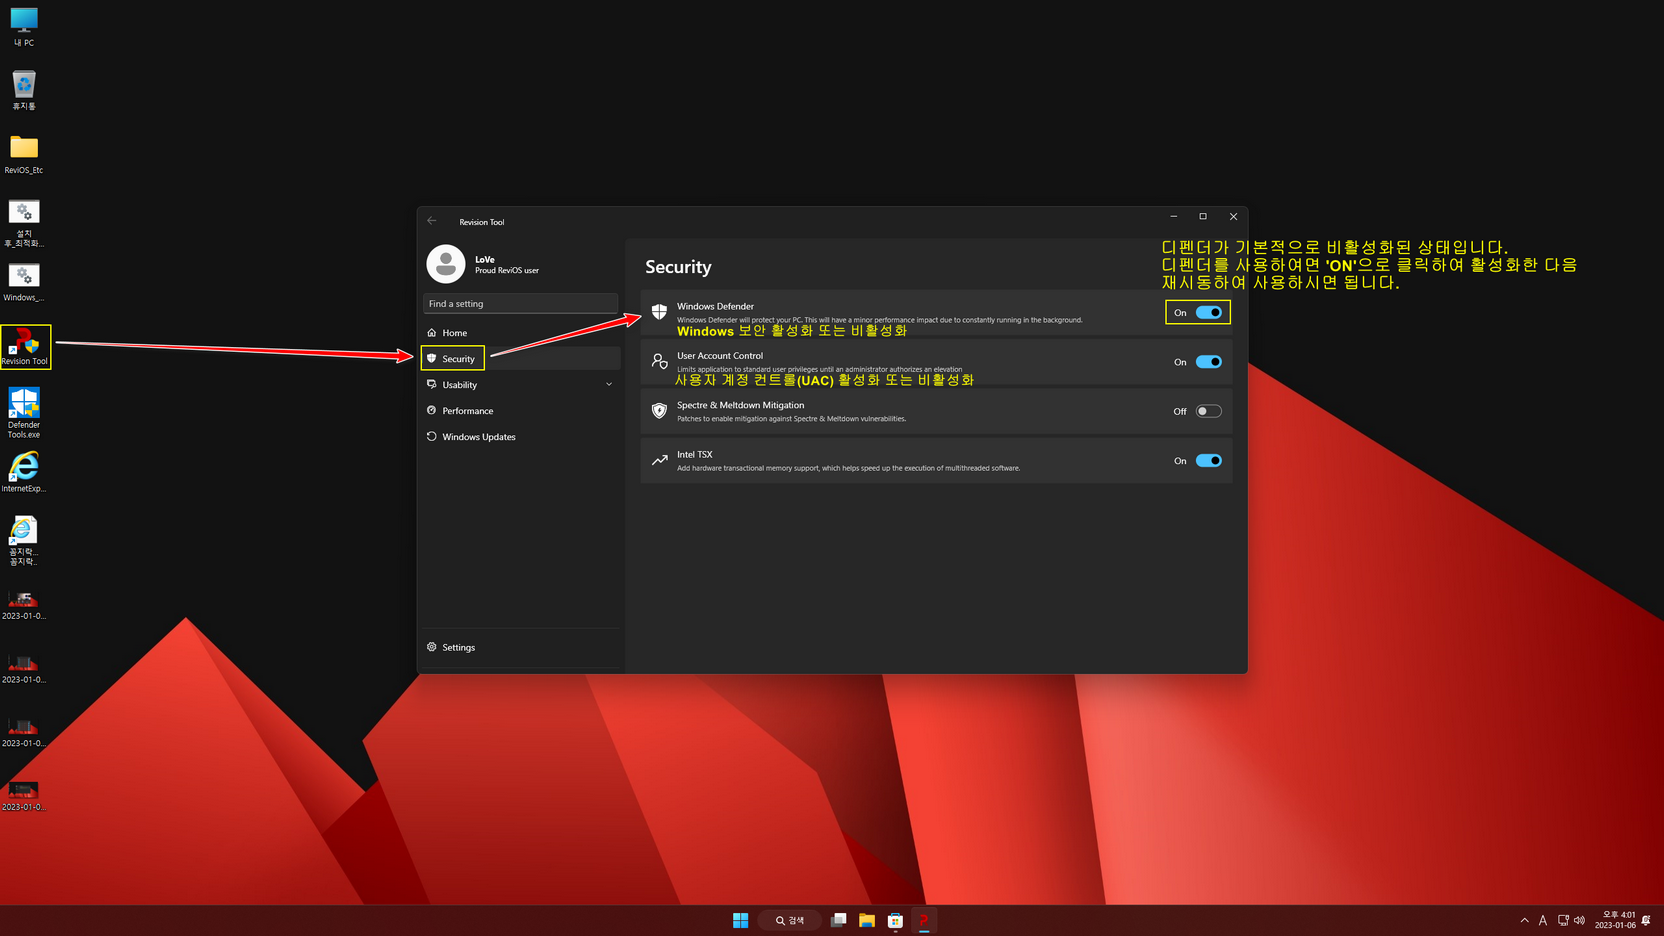This screenshot has height=936, width=1664.
Task: Open the notification bell in system tray
Action: pyautogui.click(x=1647, y=920)
